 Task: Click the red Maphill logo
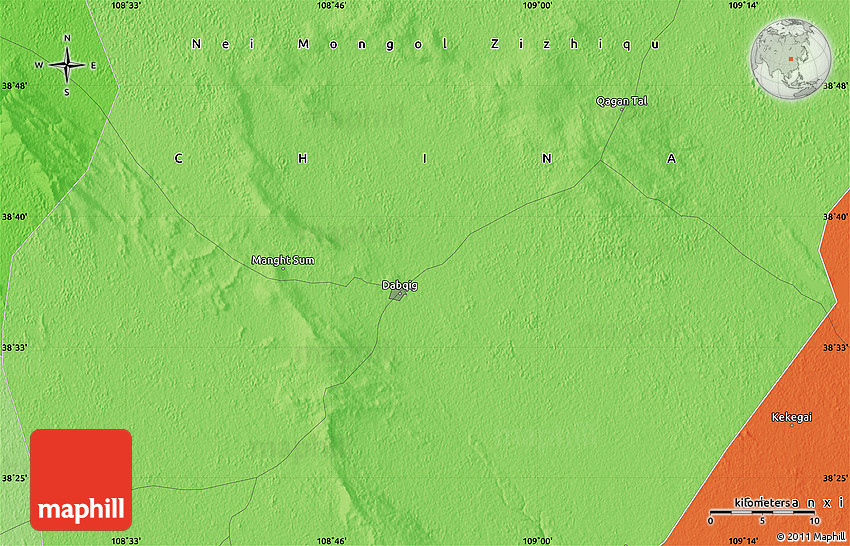81,479
